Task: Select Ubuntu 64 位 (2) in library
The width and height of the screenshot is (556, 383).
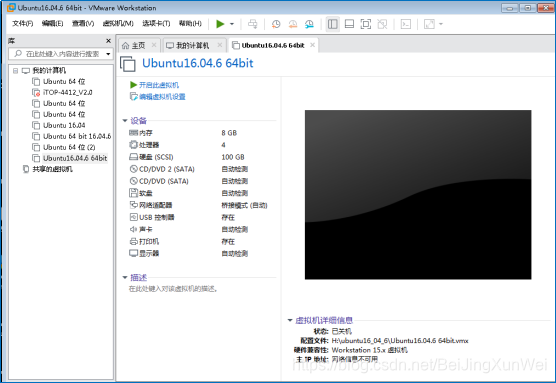Action: tap(69, 148)
